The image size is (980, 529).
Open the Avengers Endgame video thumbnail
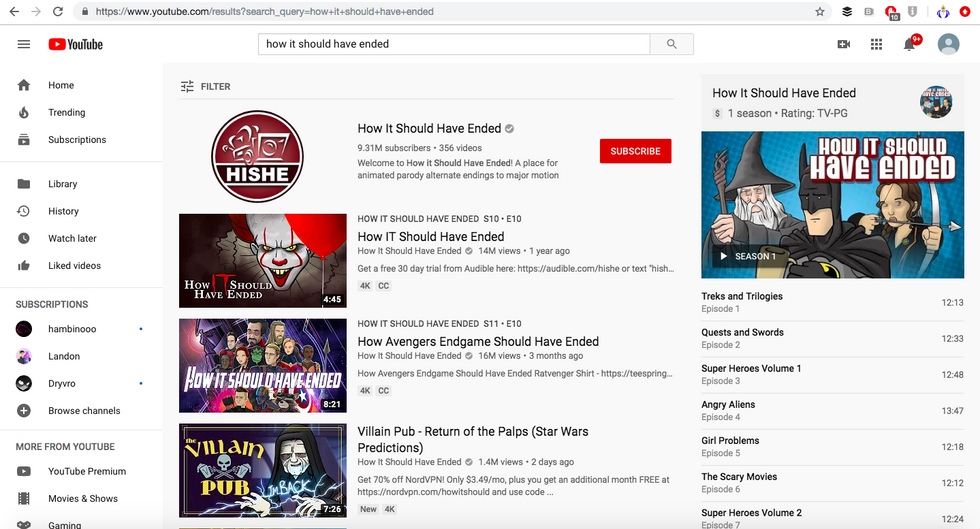click(262, 366)
